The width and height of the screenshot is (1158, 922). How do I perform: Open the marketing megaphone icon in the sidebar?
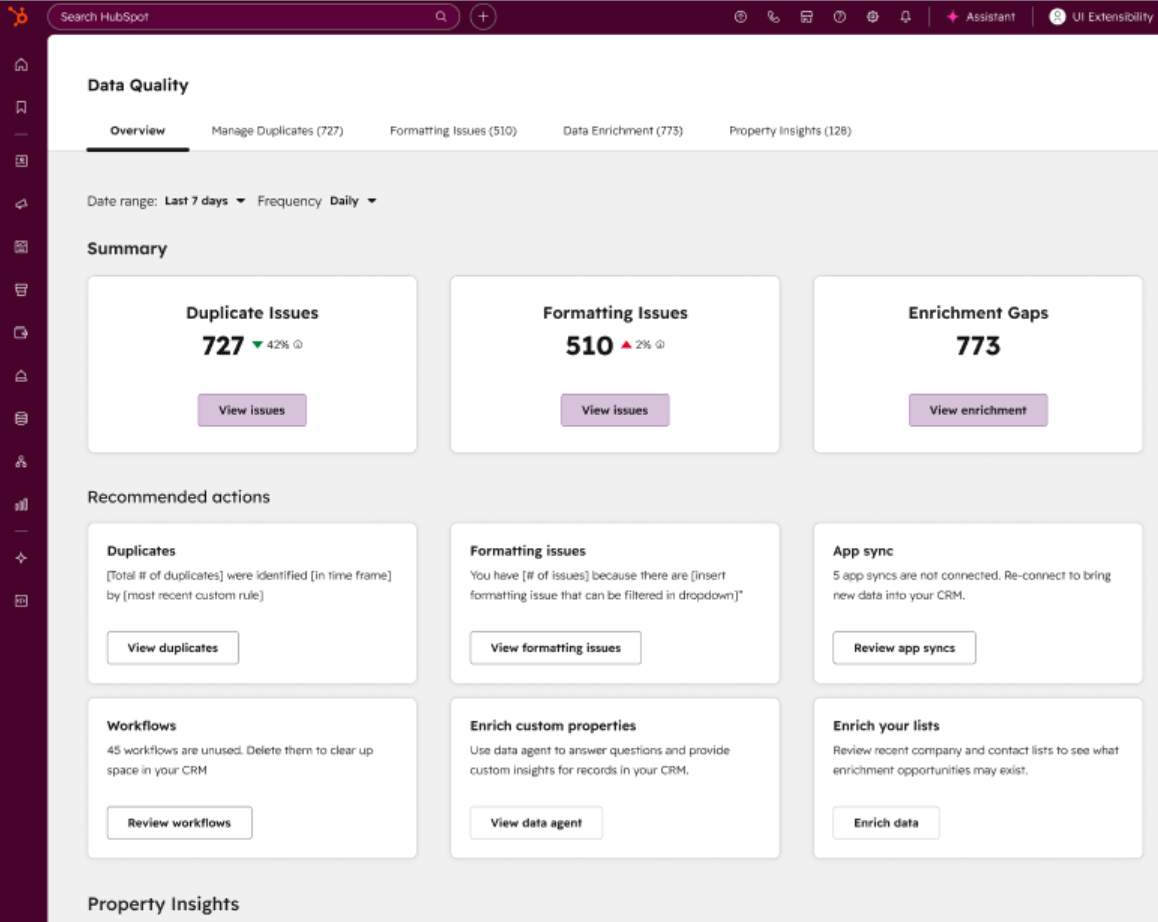point(21,204)
